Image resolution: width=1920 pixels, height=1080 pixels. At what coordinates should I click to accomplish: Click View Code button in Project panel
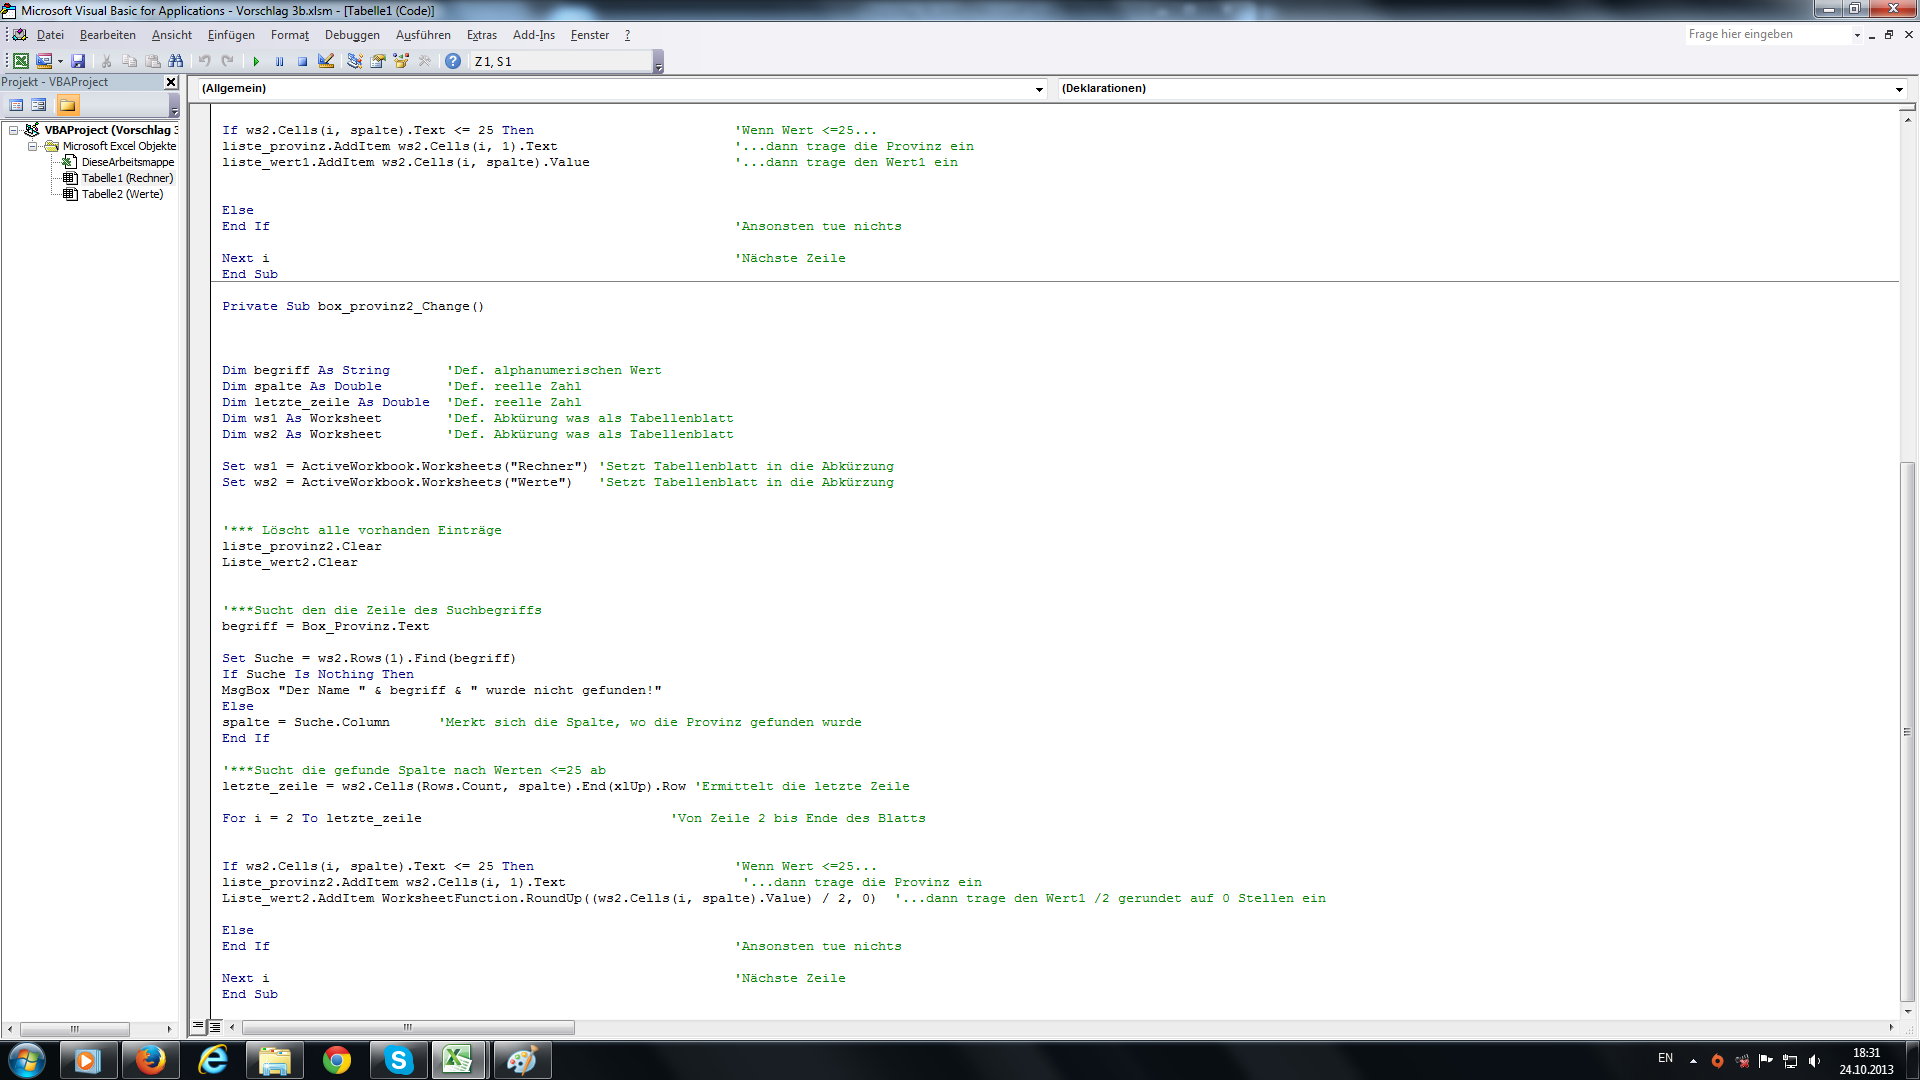coord(16,105)
